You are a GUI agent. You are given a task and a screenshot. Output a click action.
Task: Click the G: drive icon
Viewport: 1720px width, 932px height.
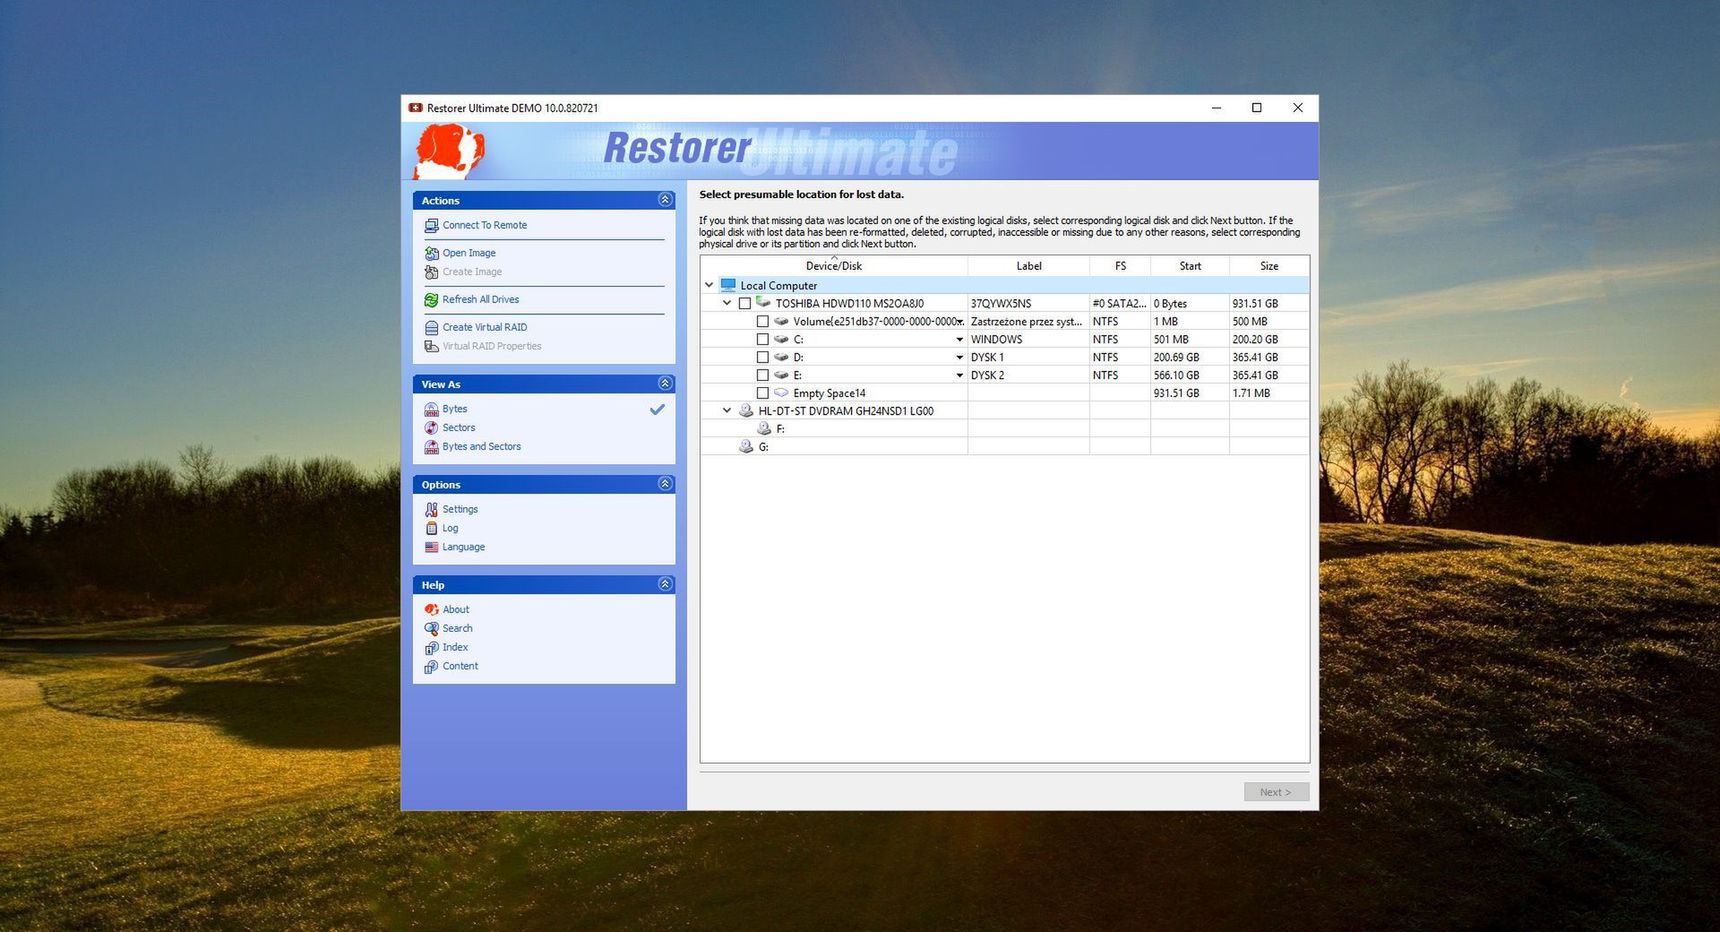(746, 447)
